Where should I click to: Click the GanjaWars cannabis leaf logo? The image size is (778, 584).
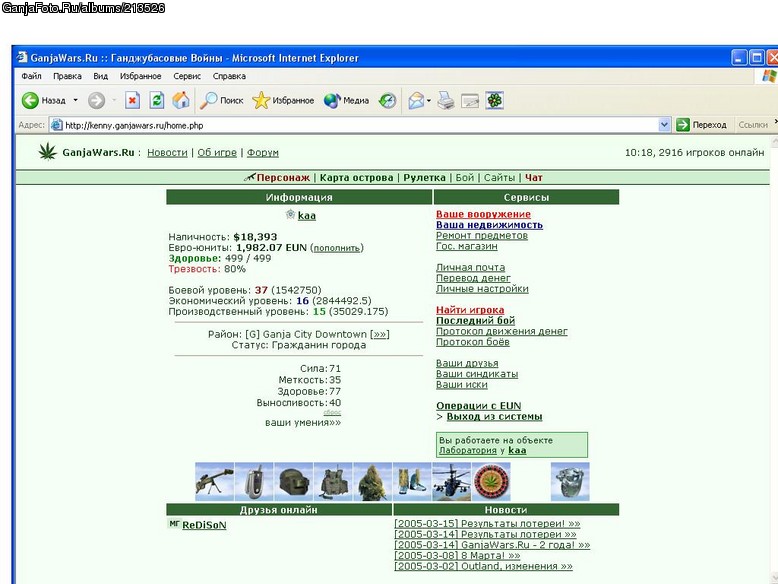[48, 151]
